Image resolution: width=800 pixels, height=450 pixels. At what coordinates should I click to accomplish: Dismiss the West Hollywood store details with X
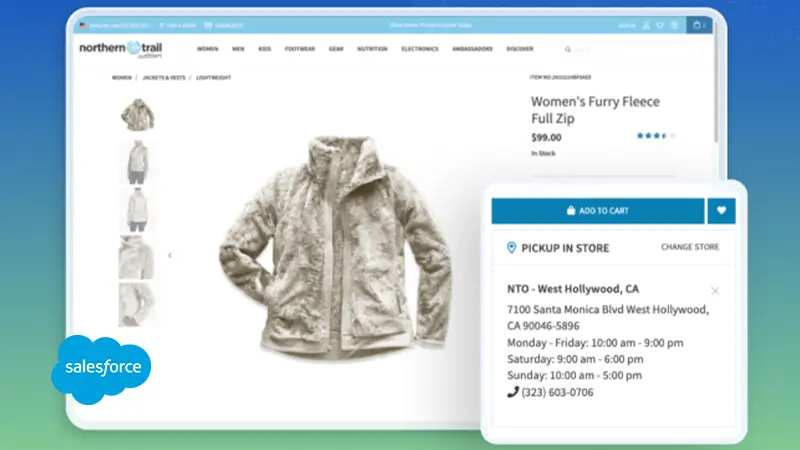click(x=714, y=291)
